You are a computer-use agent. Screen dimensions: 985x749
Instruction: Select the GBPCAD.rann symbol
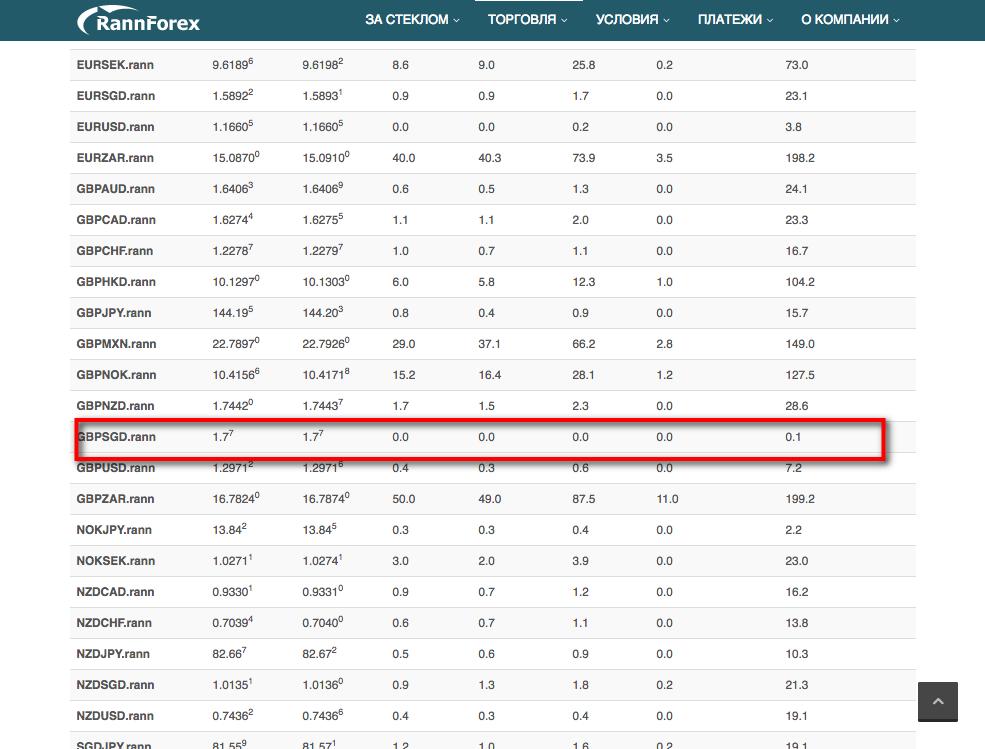click(116, 220)
